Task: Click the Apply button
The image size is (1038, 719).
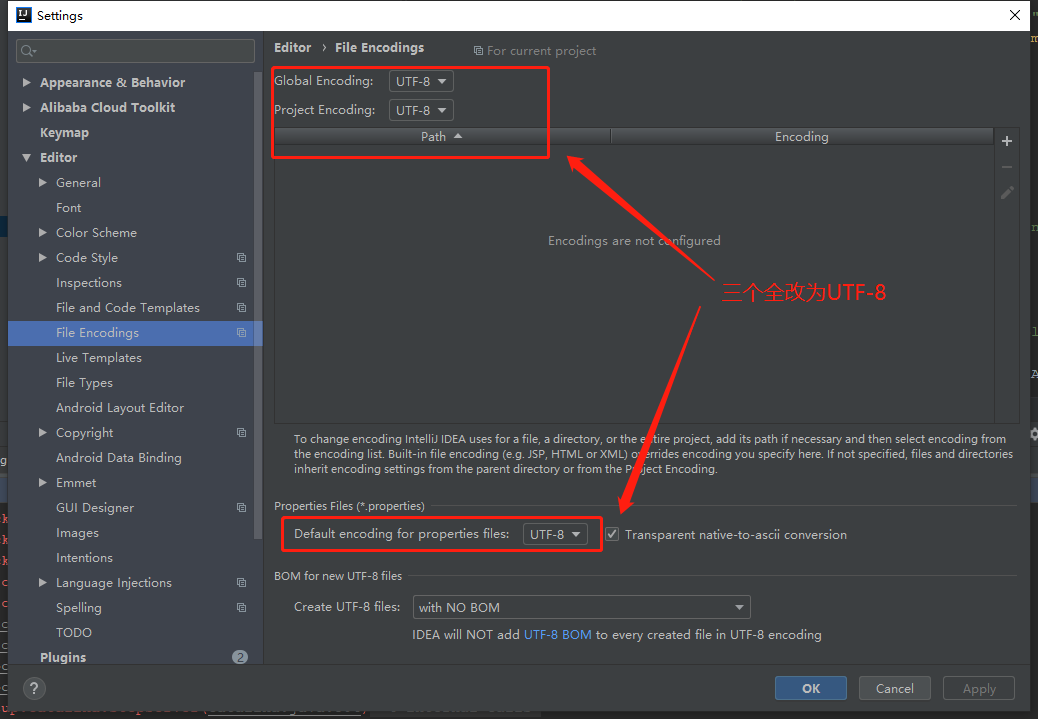Action: pos(978,689)
